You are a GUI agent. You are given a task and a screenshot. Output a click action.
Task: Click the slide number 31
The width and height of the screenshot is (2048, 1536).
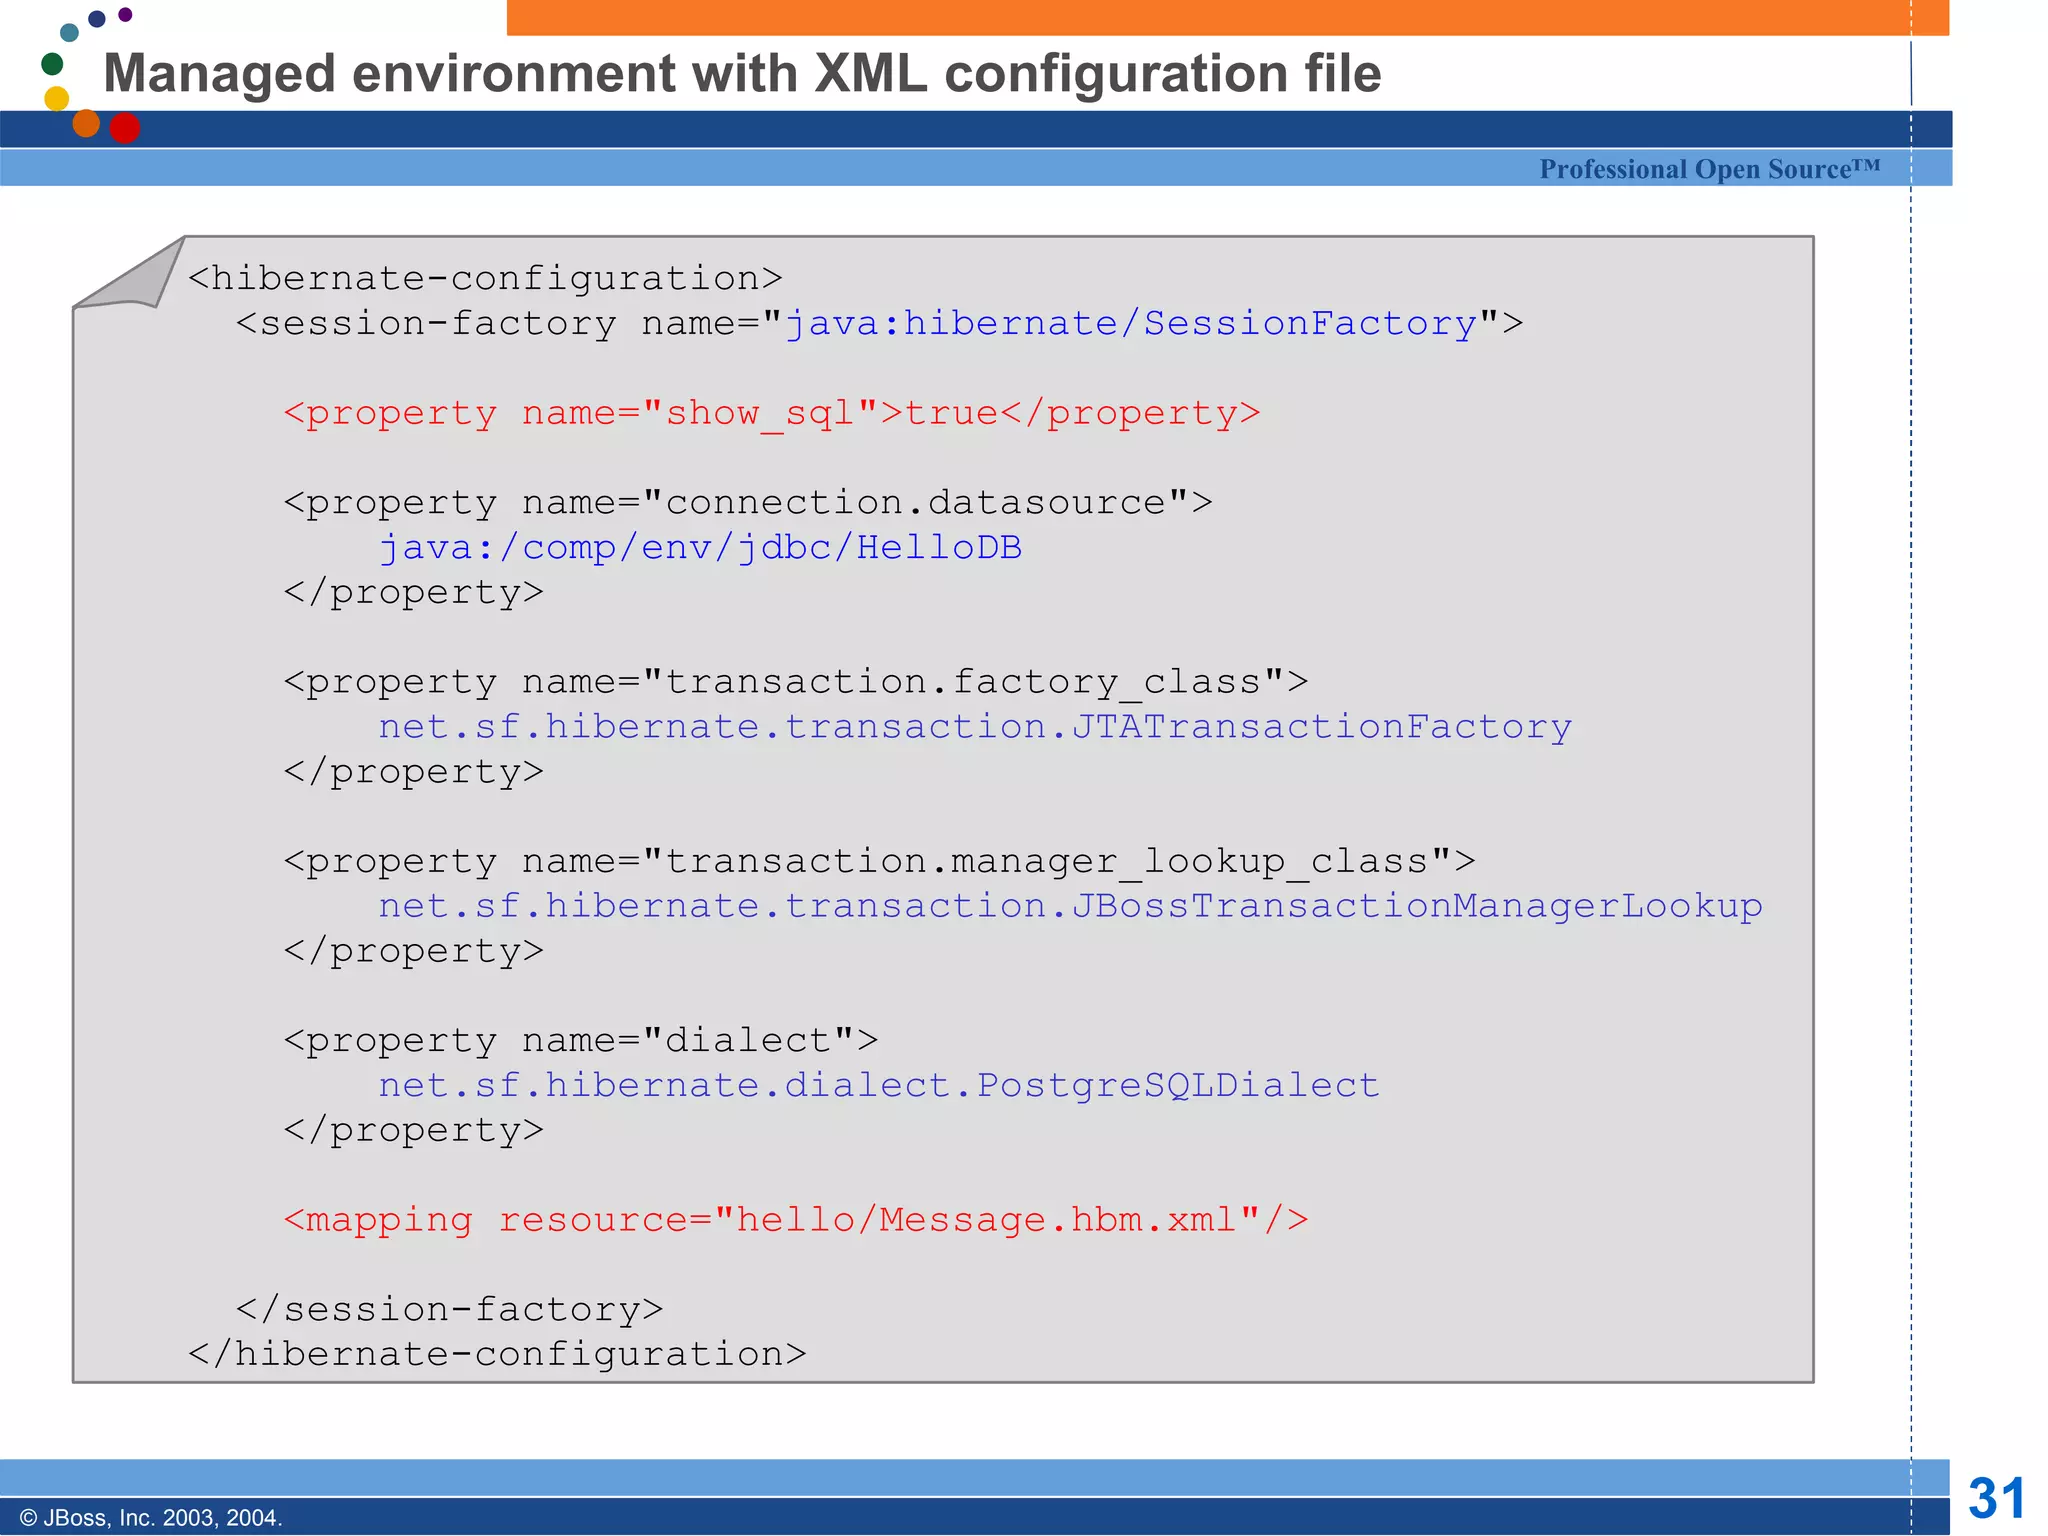(x=1996, y=1498)
